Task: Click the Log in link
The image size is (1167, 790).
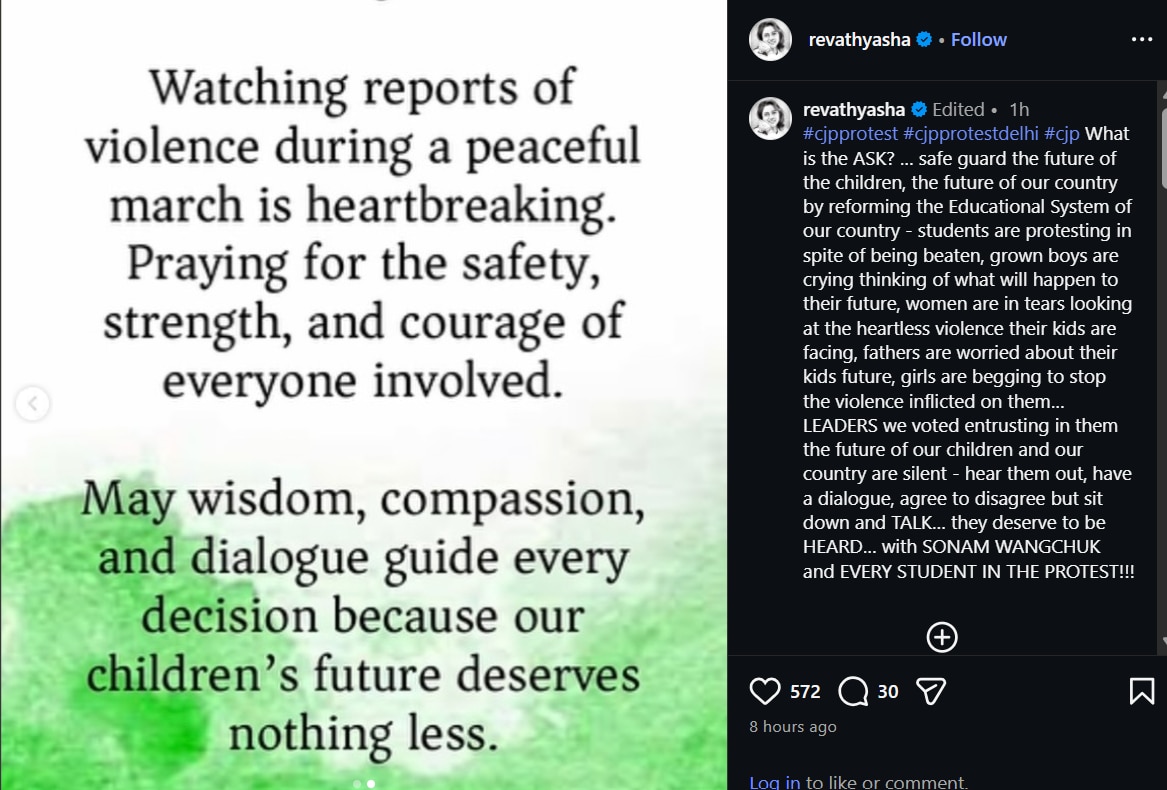Action: pyautogui.click(x=775, y=782)
